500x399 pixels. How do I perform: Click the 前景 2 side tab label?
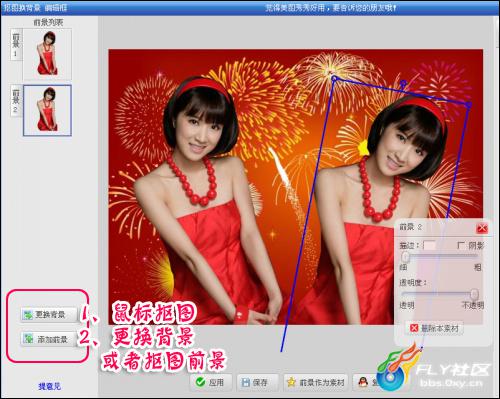16,101
